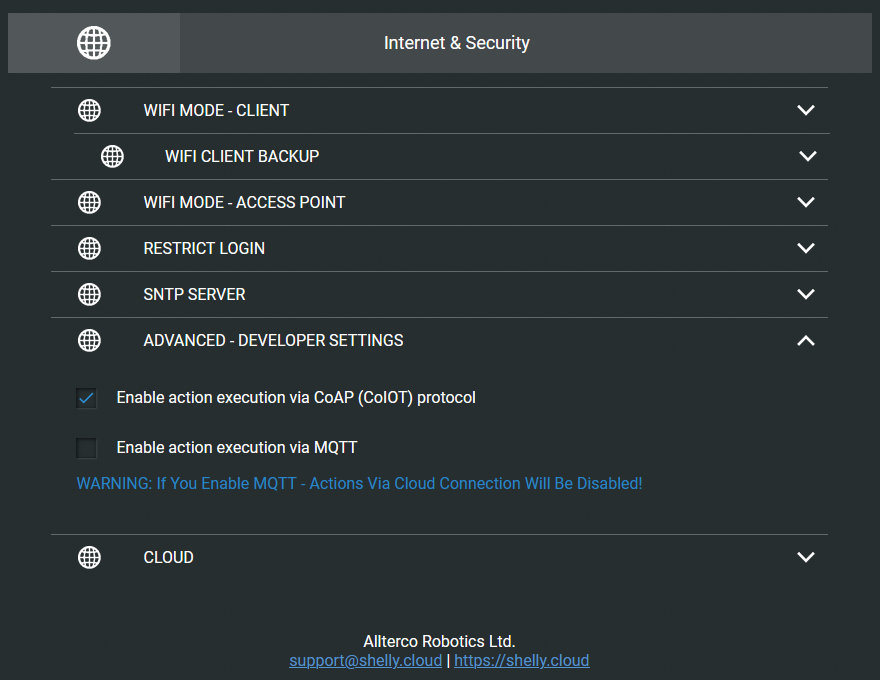Image resolution: width=880 pixels, height=680 pixels.
Task: Expand WIFI MODE - CLIENT chevron
Action: [x=806, y=110]
